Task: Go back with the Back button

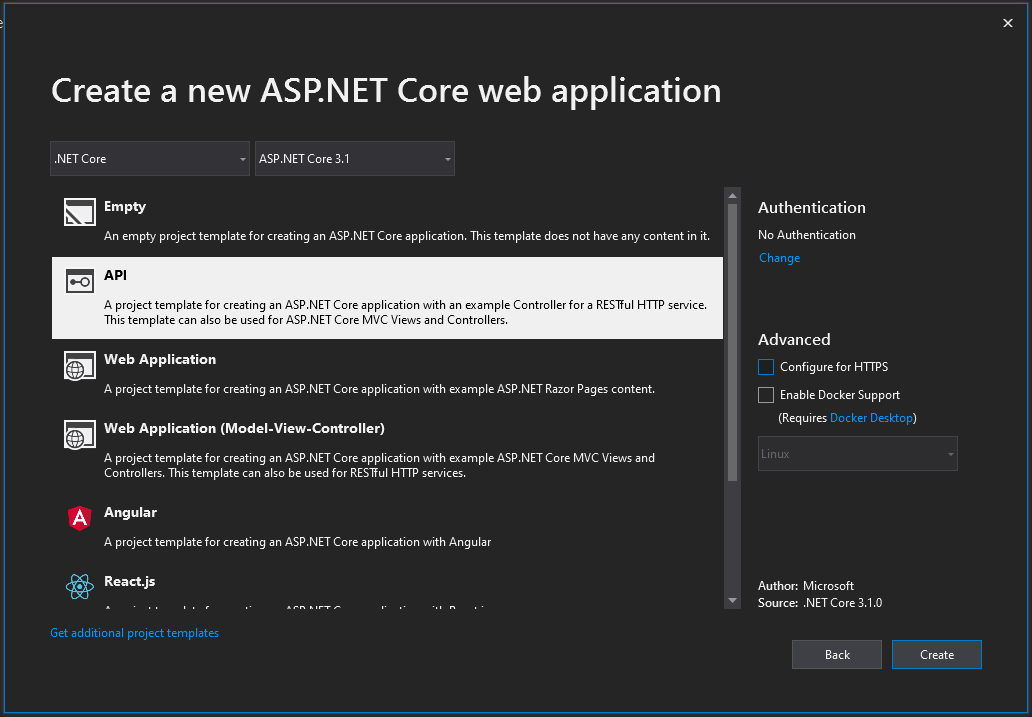Action: 837,654
